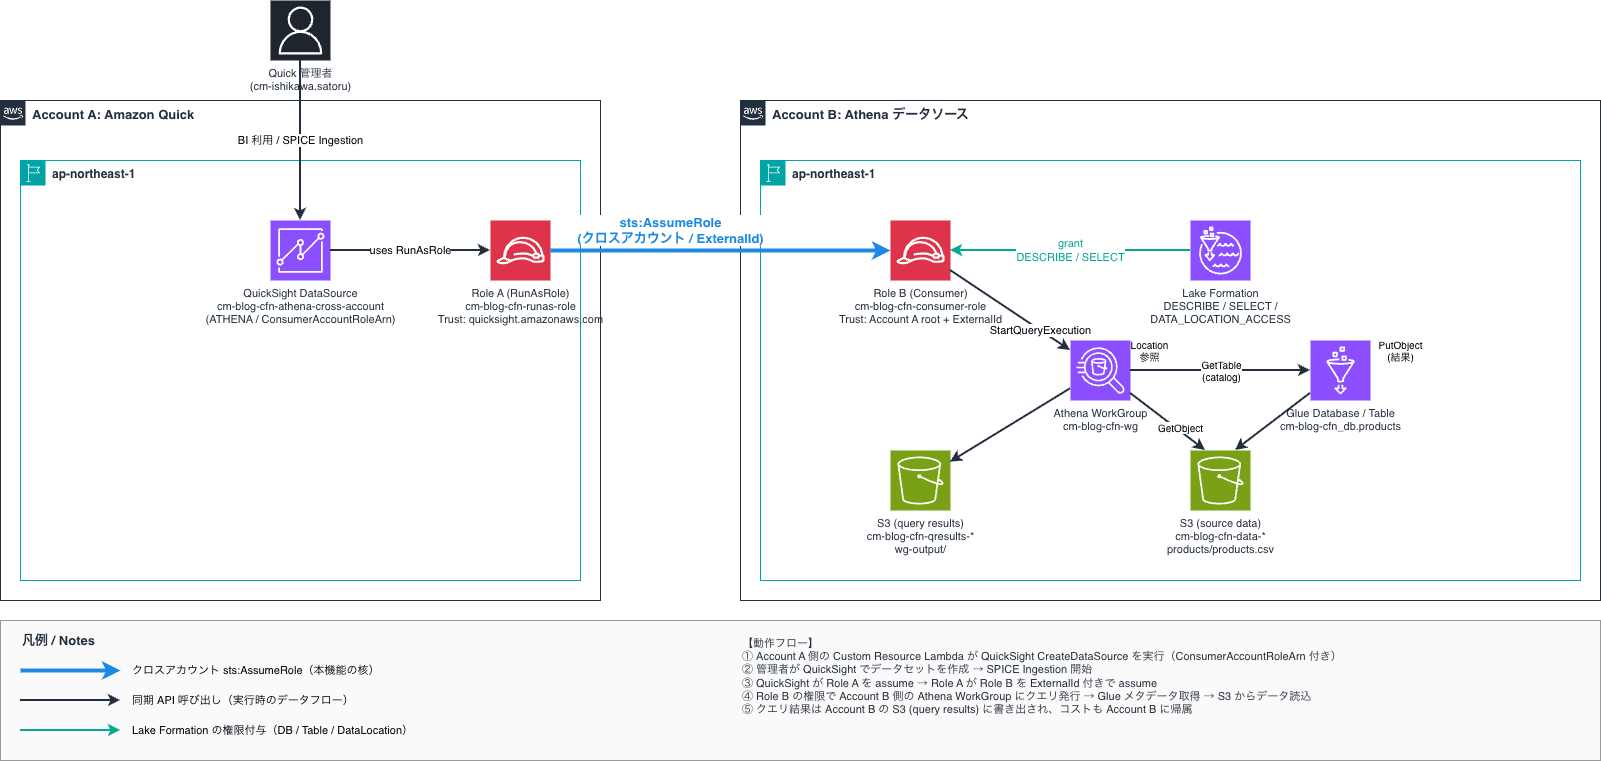Click the cm-blog-cfn-consumer-role text
The height and width of the screenshot is (761, 1601).
click(920, 306)
